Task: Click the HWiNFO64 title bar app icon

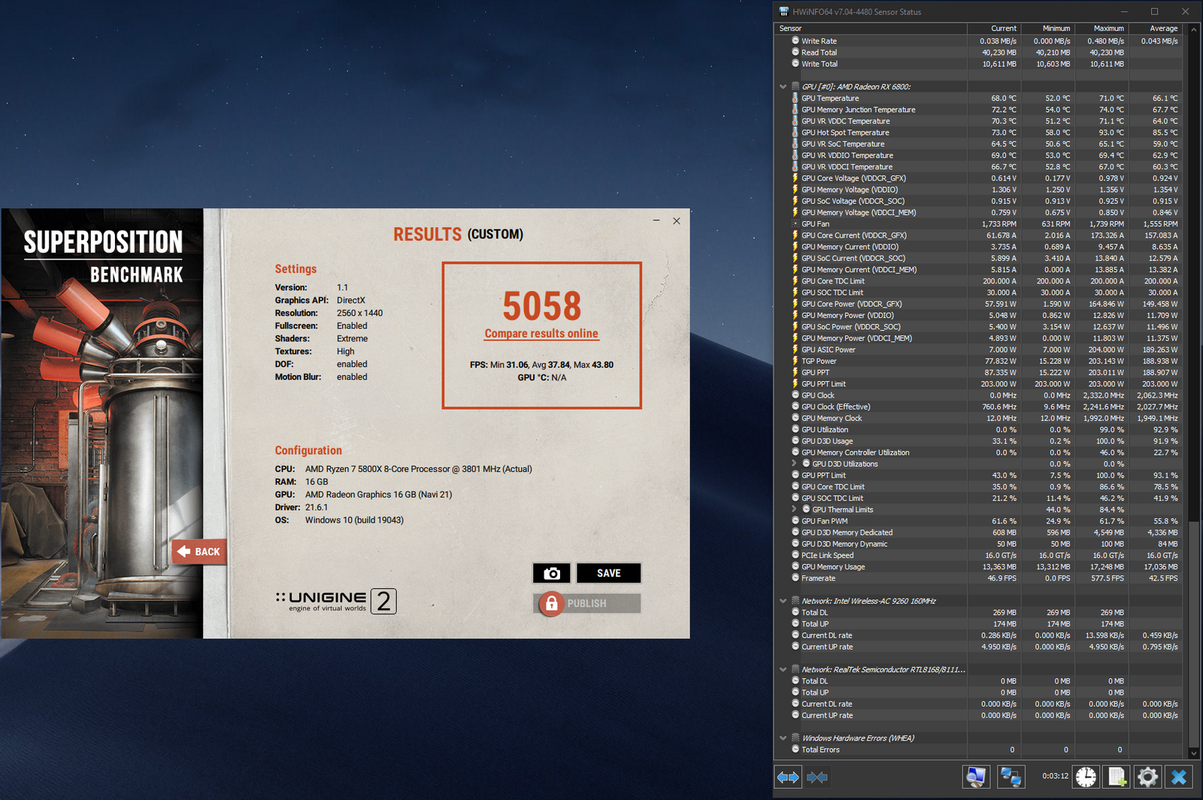Action: 783,12
